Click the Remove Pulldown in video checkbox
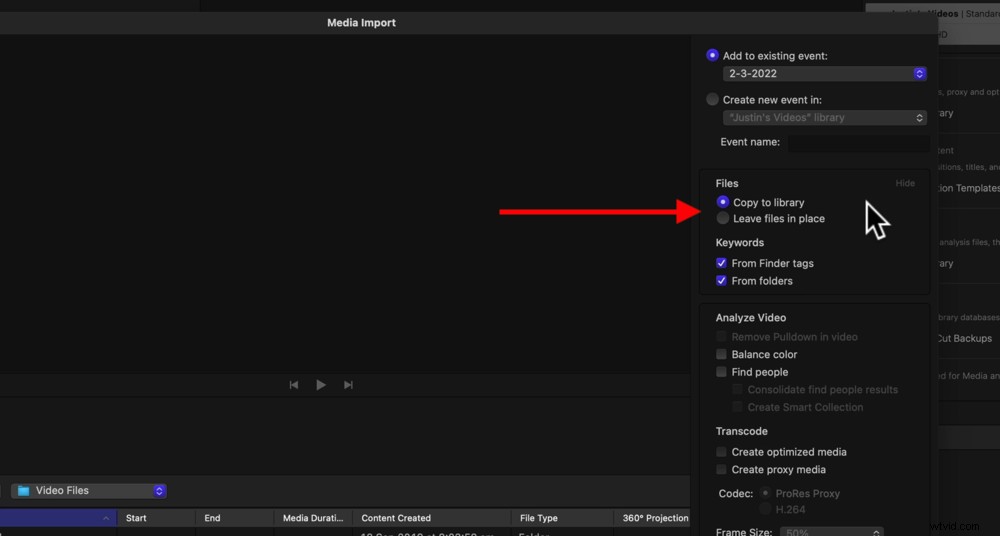The width and height of the screenshot is (1000, 536). 721,336
